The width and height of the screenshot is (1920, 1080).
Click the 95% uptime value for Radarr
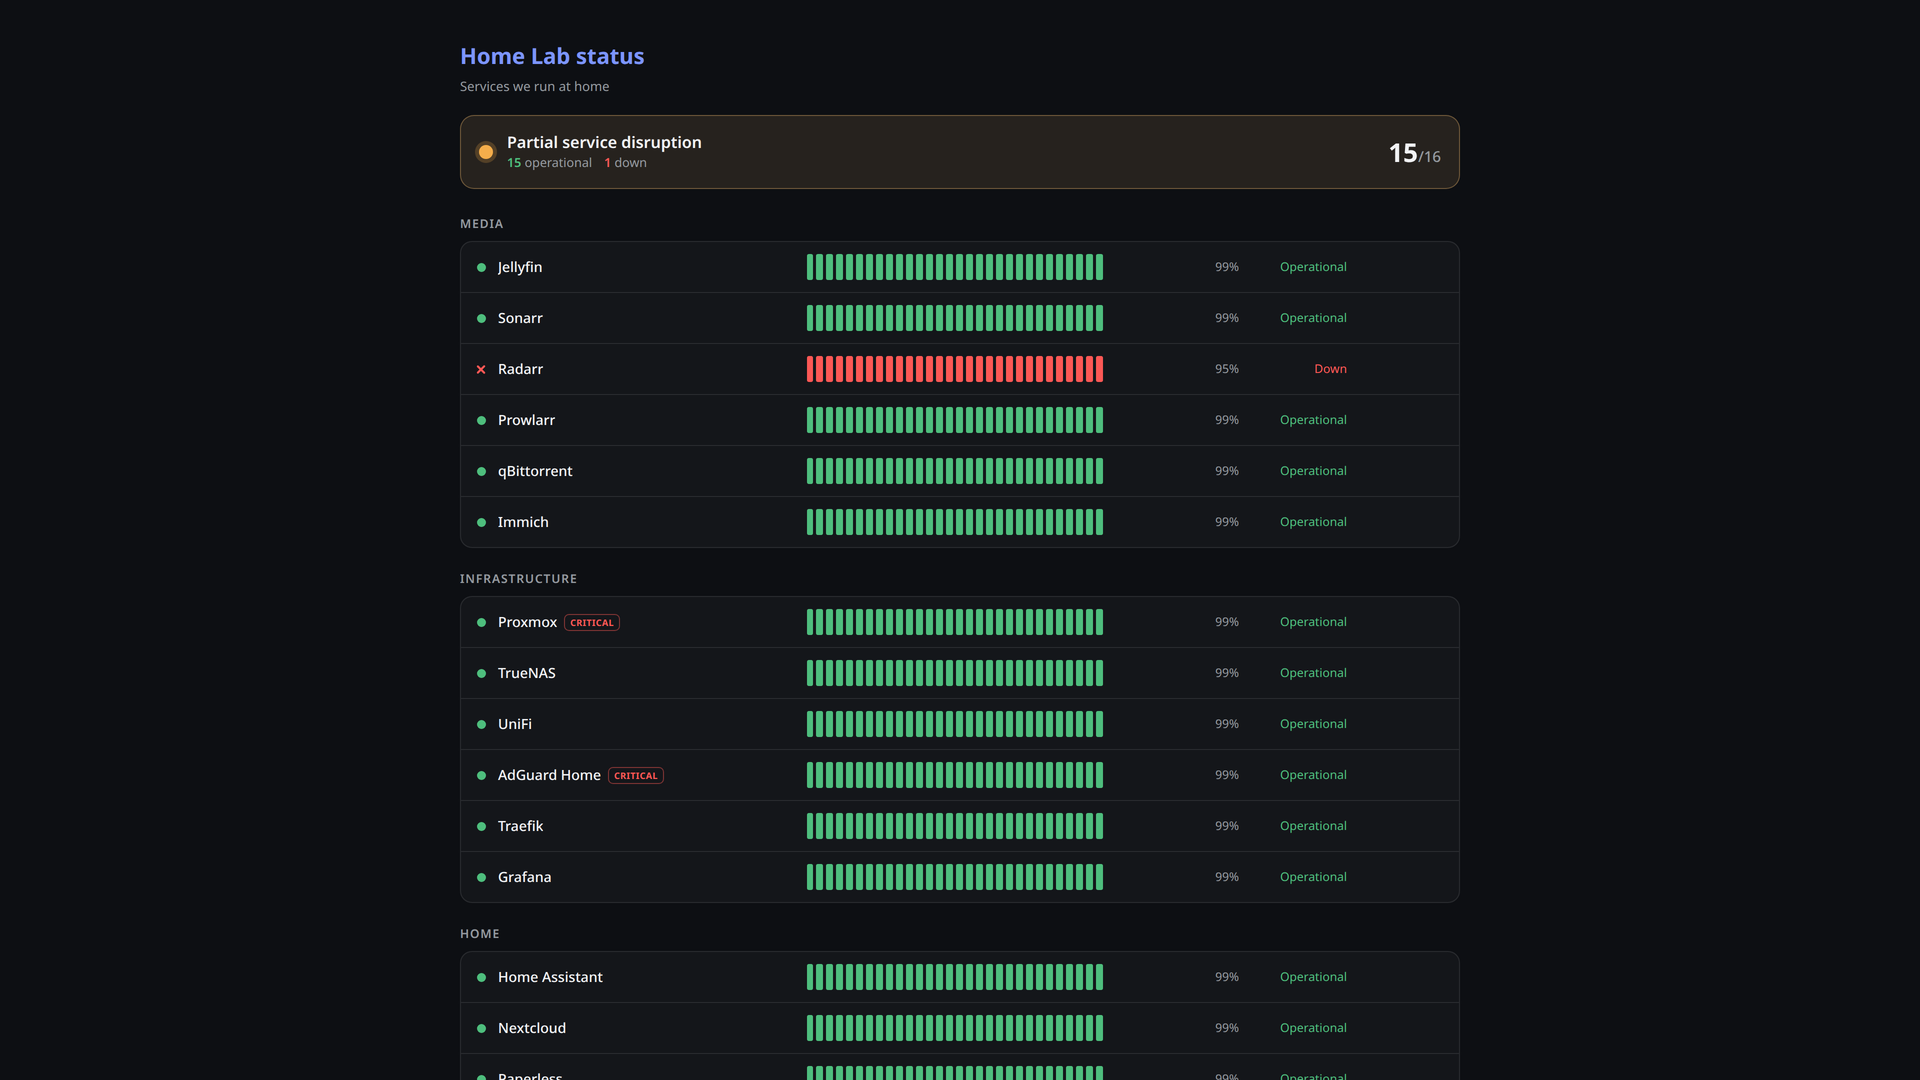pyautogui.click(x=1226, y=369)
